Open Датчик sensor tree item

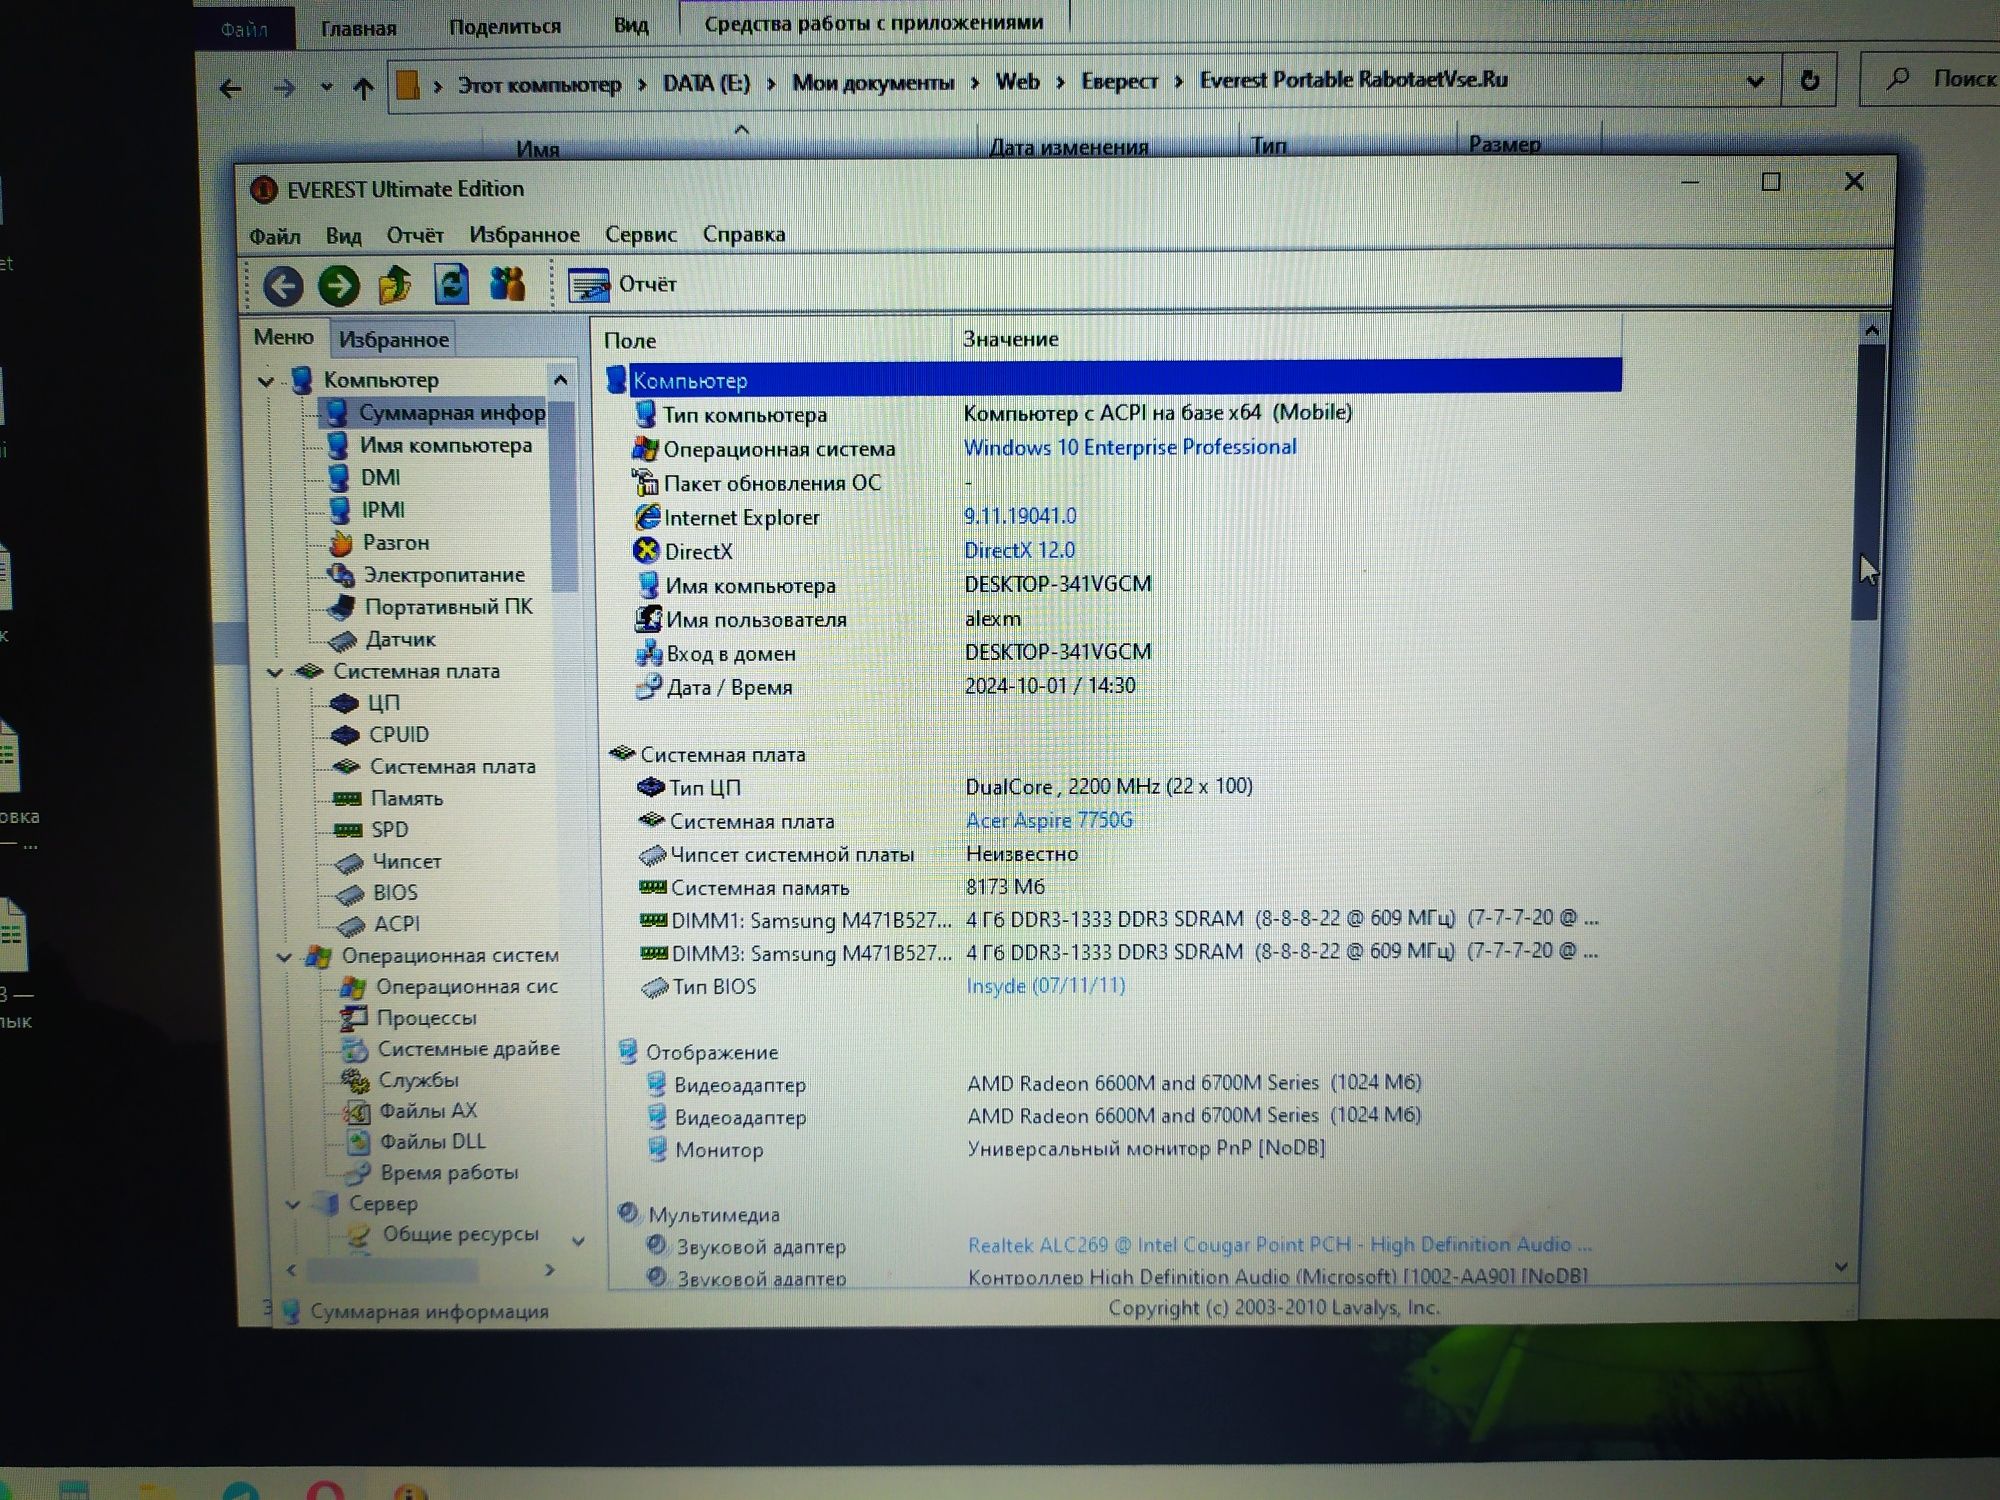tap(400, 639)
